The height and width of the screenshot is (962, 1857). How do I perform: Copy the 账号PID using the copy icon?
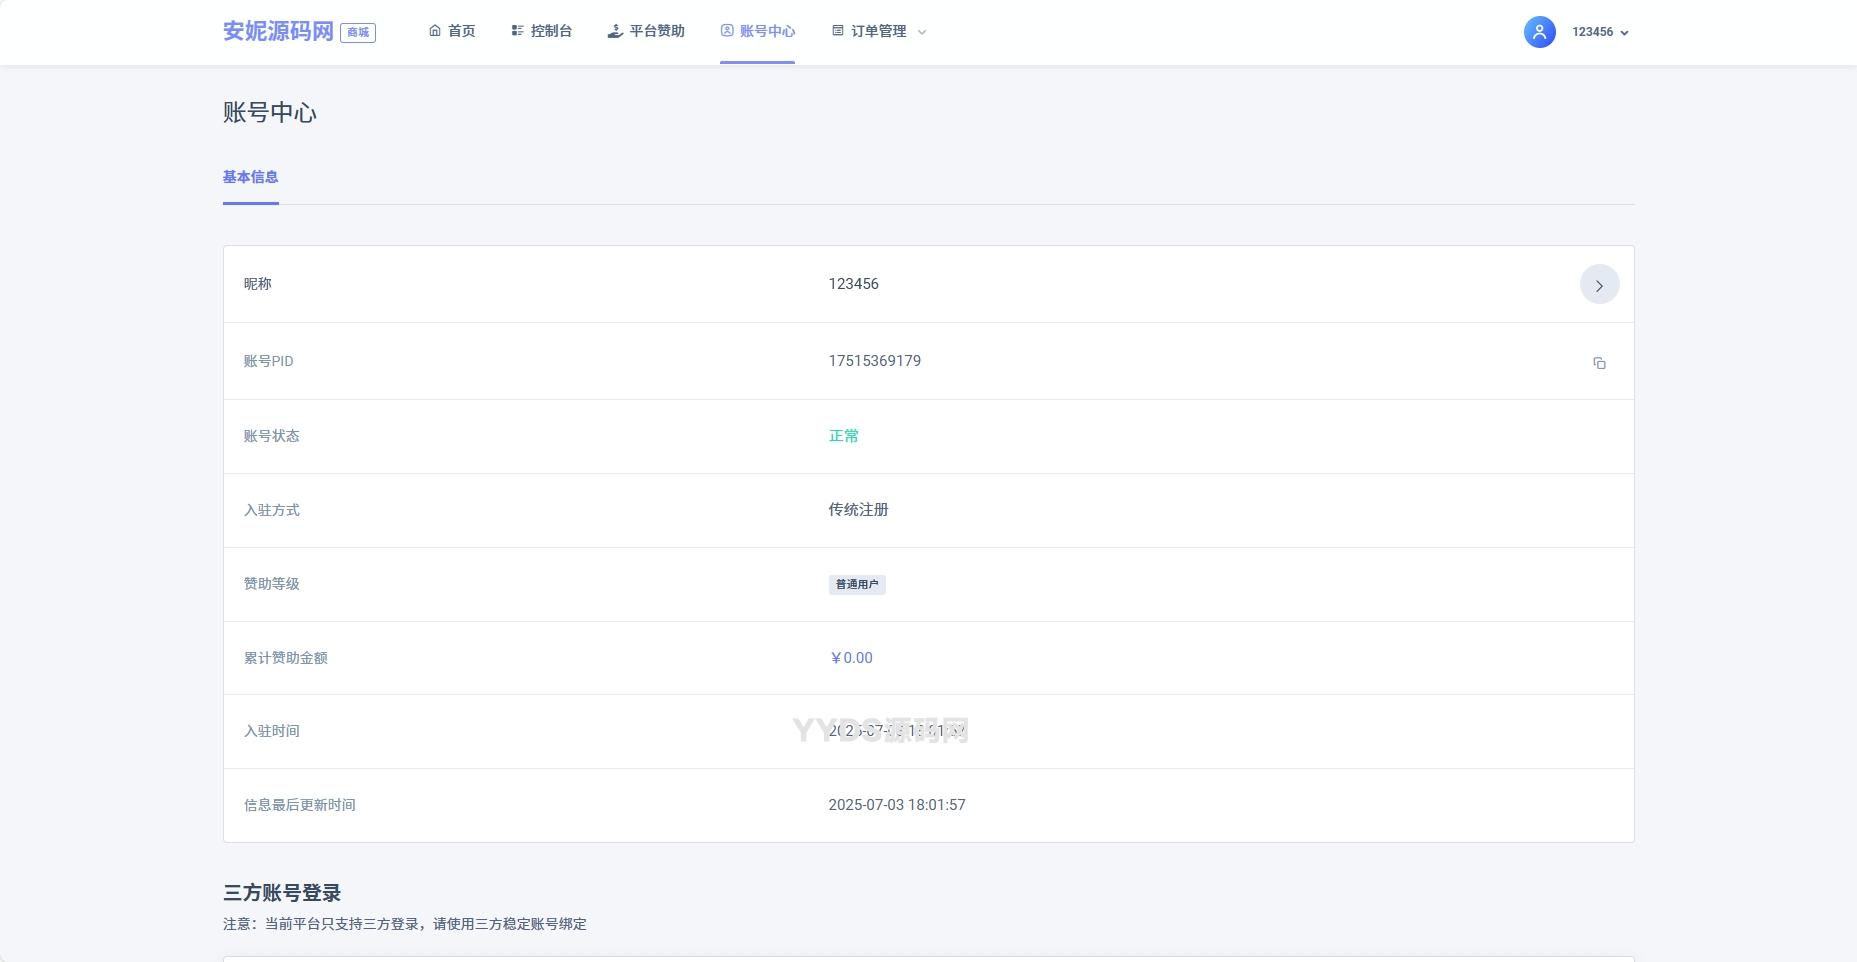point(1599,362)
